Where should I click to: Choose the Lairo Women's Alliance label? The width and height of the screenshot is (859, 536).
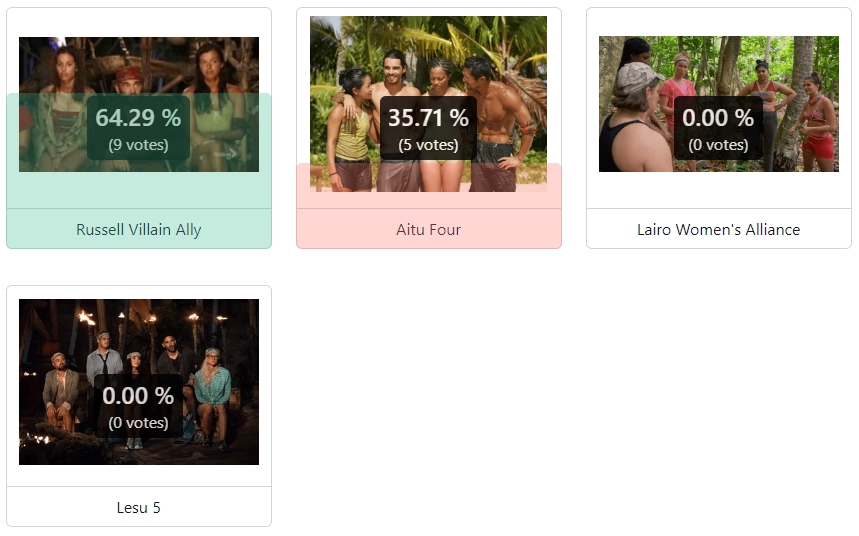point(718,229)
